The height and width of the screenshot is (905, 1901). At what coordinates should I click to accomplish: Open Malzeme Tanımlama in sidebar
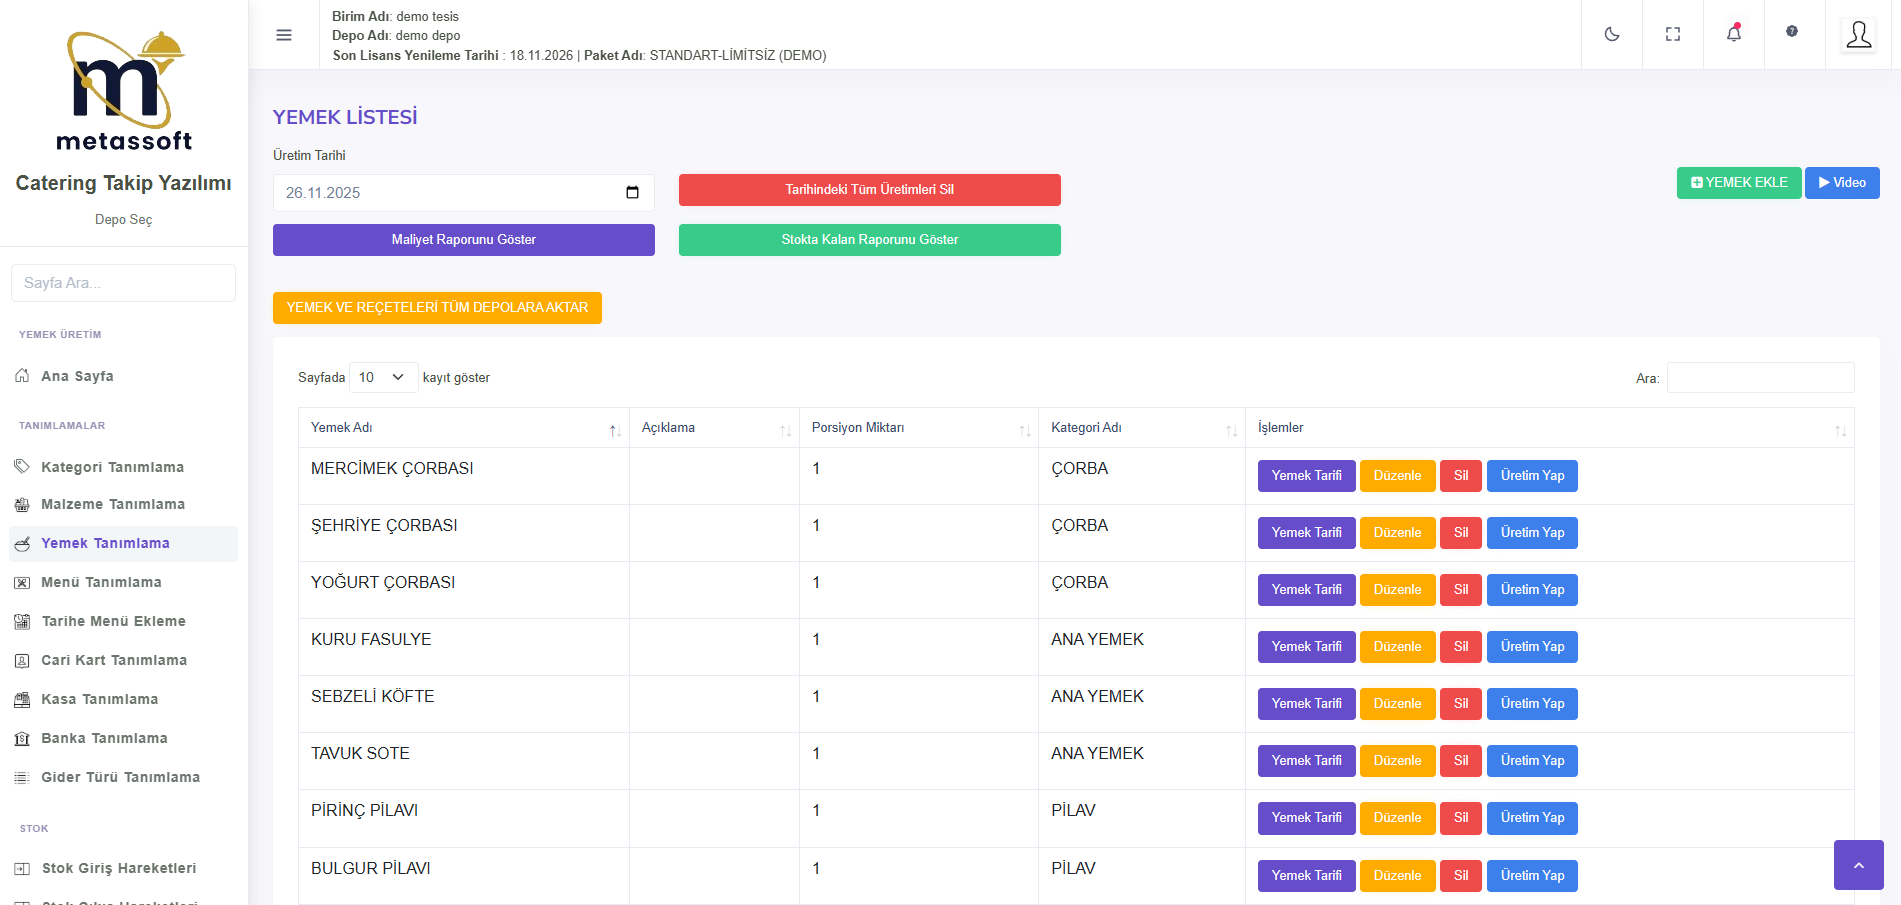pyautogui.click(x=112, y=505)
